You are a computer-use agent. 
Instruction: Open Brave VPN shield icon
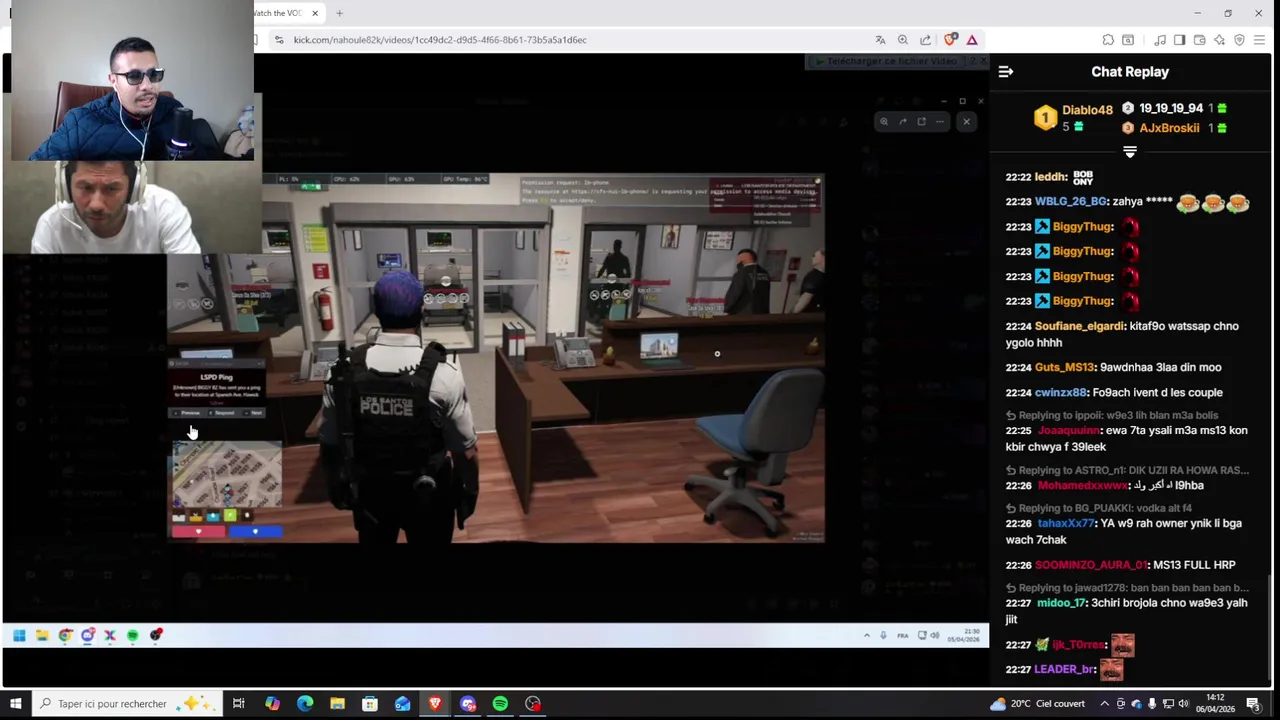[x=1239, y=40]
